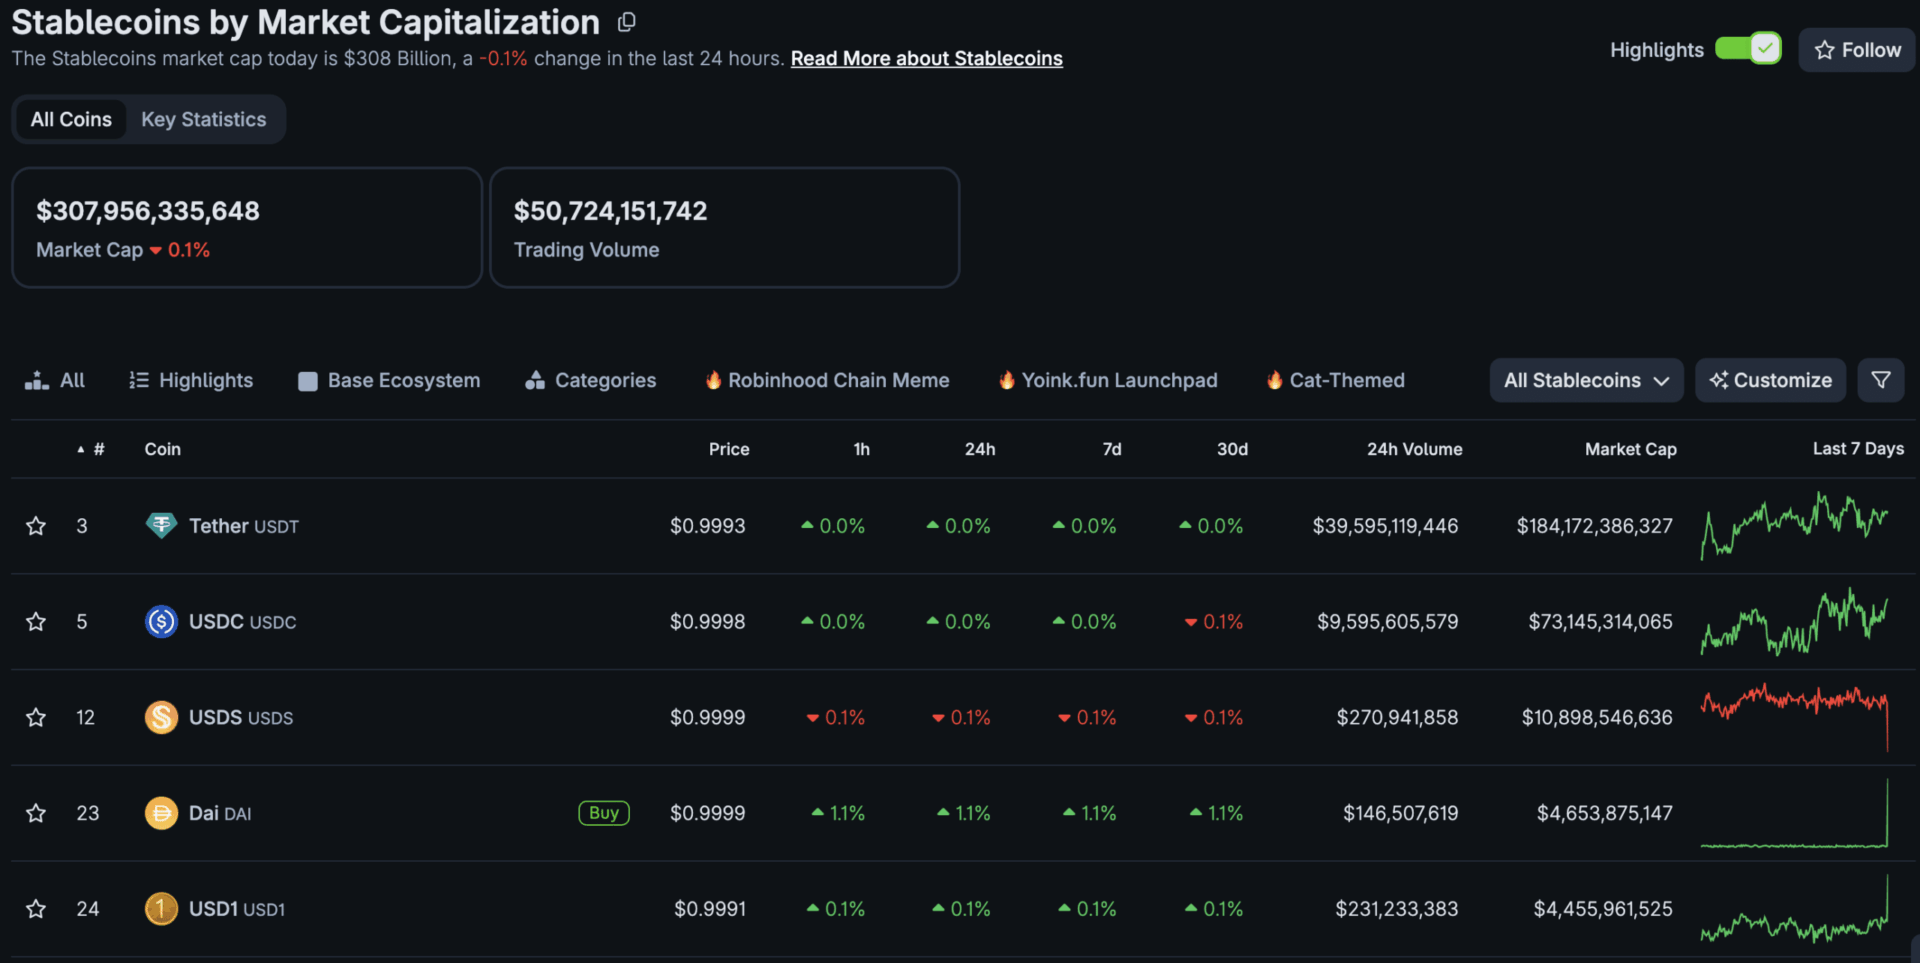Sort by 30d change column
Image resolution: width=1920 pixels, height=963 pixels.
click(x=1232, y=450)
